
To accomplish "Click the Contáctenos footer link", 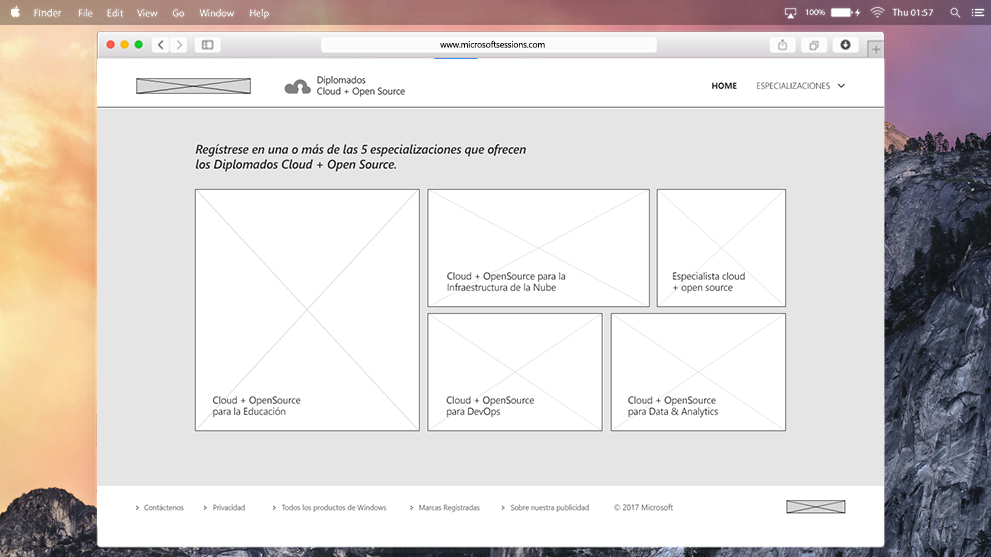I will (x=163, y=508).
